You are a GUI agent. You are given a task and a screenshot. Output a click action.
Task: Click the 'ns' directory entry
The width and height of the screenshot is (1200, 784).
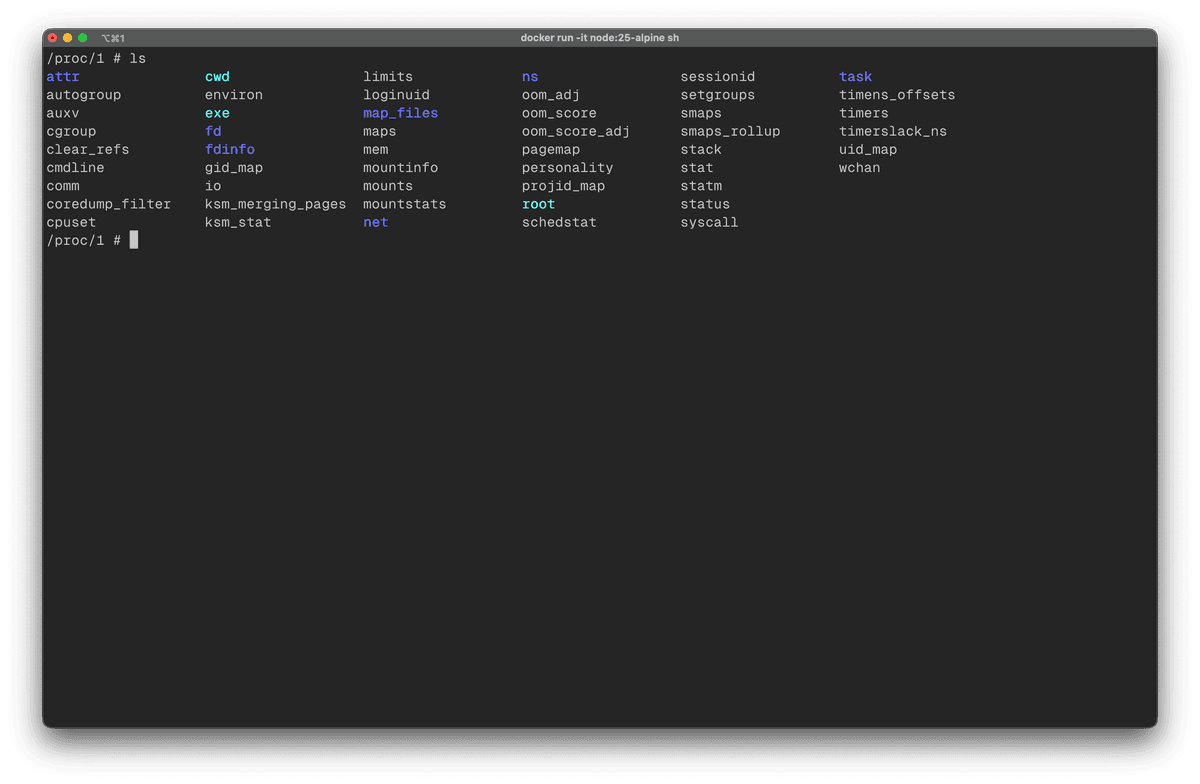click(x=530, y=77)
